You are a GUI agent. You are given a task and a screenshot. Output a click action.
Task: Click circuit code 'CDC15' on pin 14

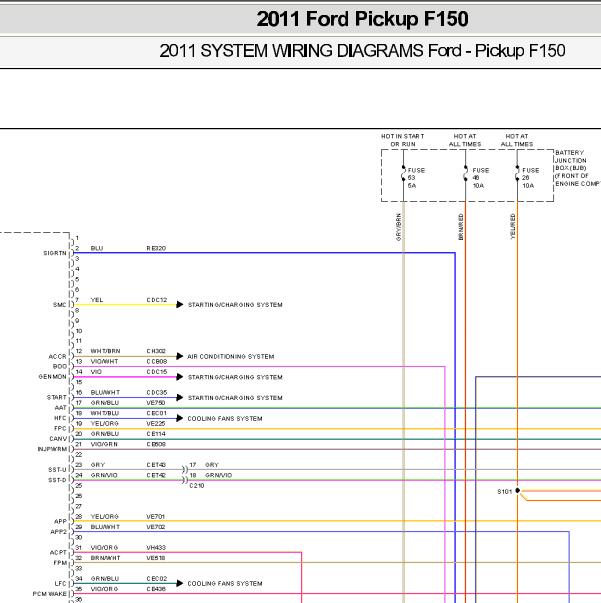(157, 372)
